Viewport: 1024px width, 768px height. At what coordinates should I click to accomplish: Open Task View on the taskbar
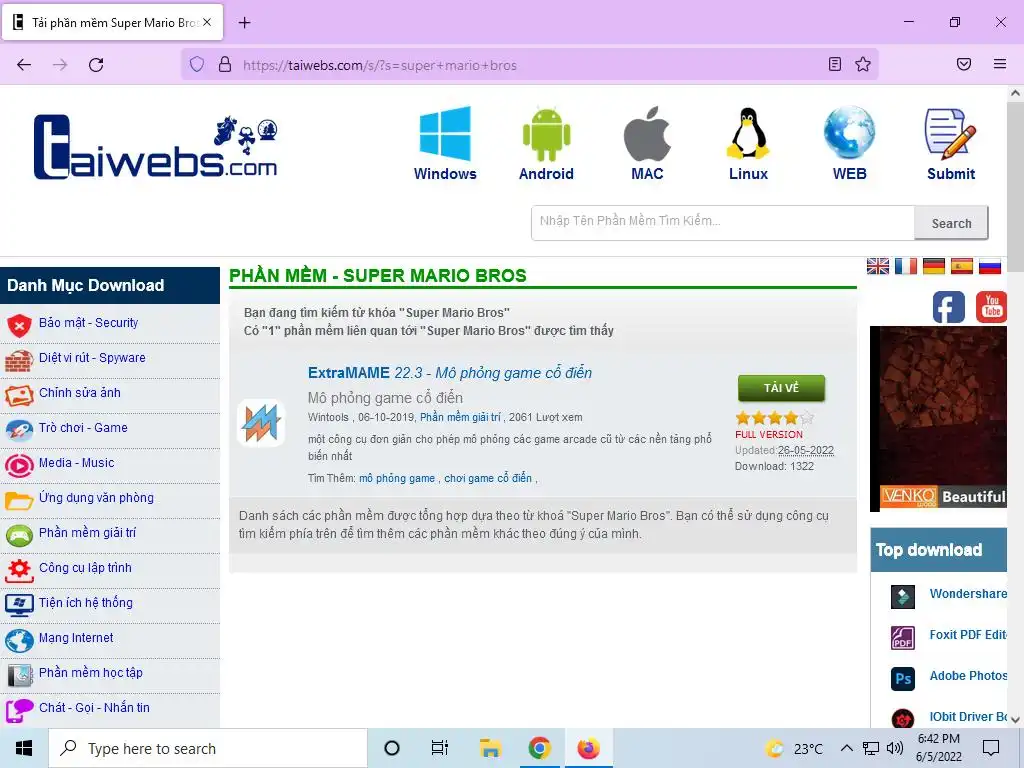[440, 748]
